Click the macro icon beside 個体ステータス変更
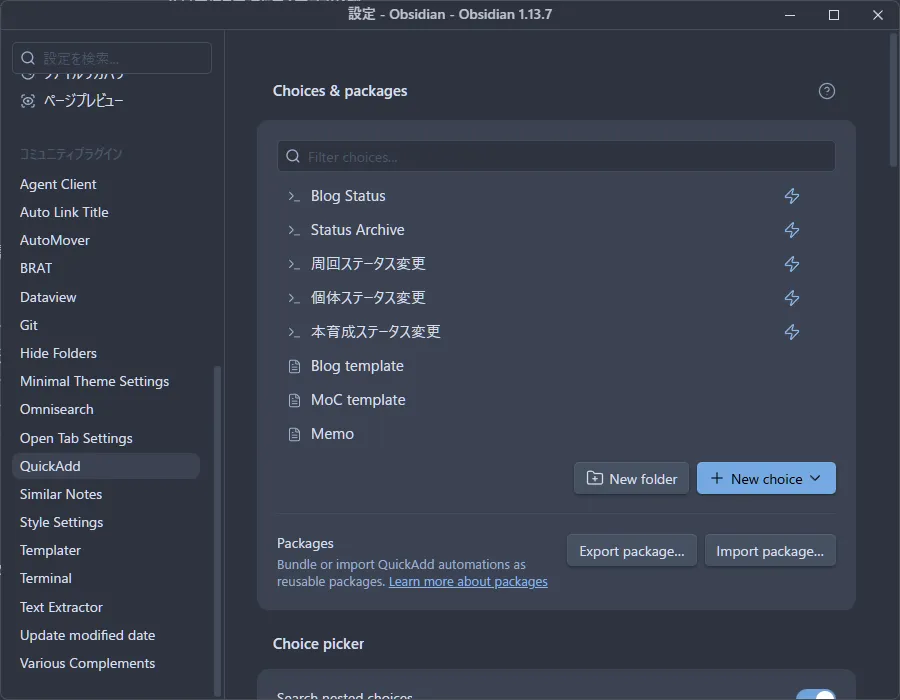This screenshot has height=700, width=900. click(294, 298)
